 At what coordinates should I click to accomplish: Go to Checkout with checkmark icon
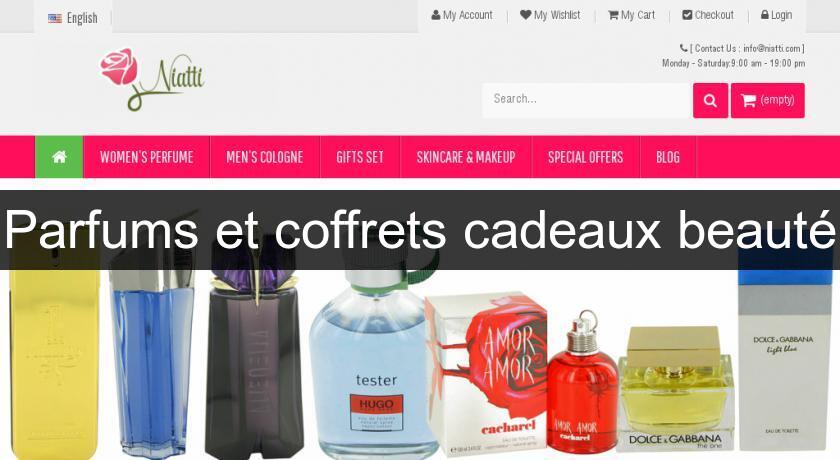(x=708, y=15)
